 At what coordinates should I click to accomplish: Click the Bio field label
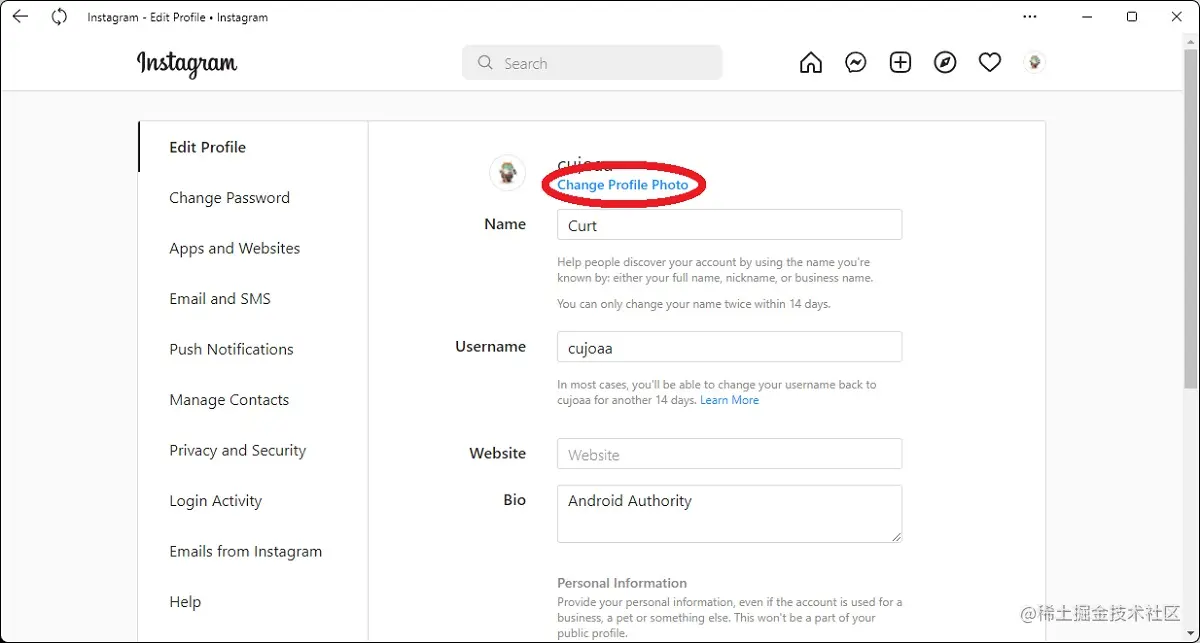point(514,499)
